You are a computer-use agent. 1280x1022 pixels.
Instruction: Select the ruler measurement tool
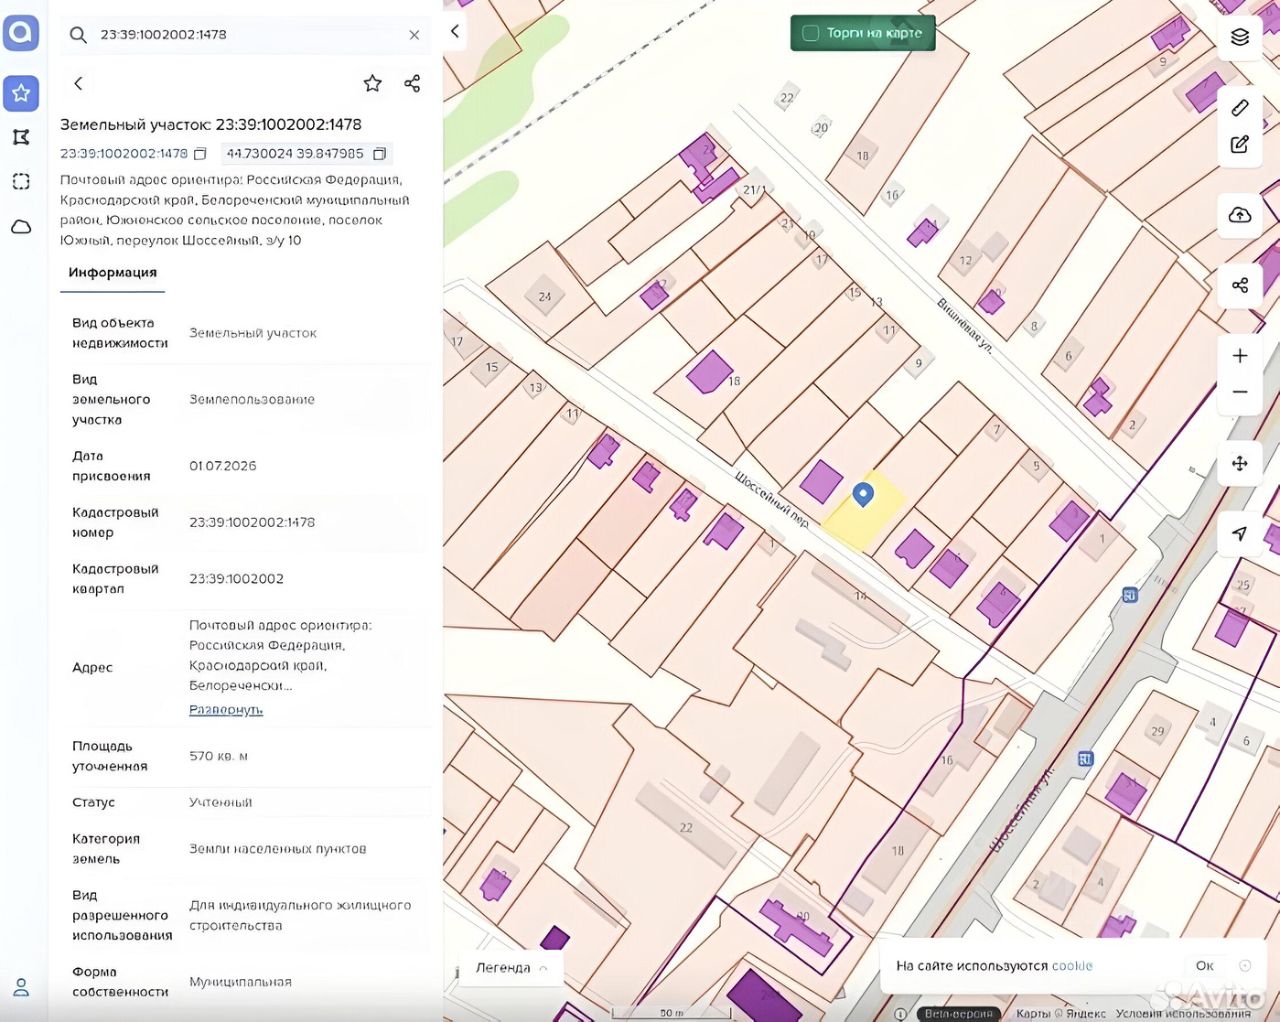[1240, 107]
